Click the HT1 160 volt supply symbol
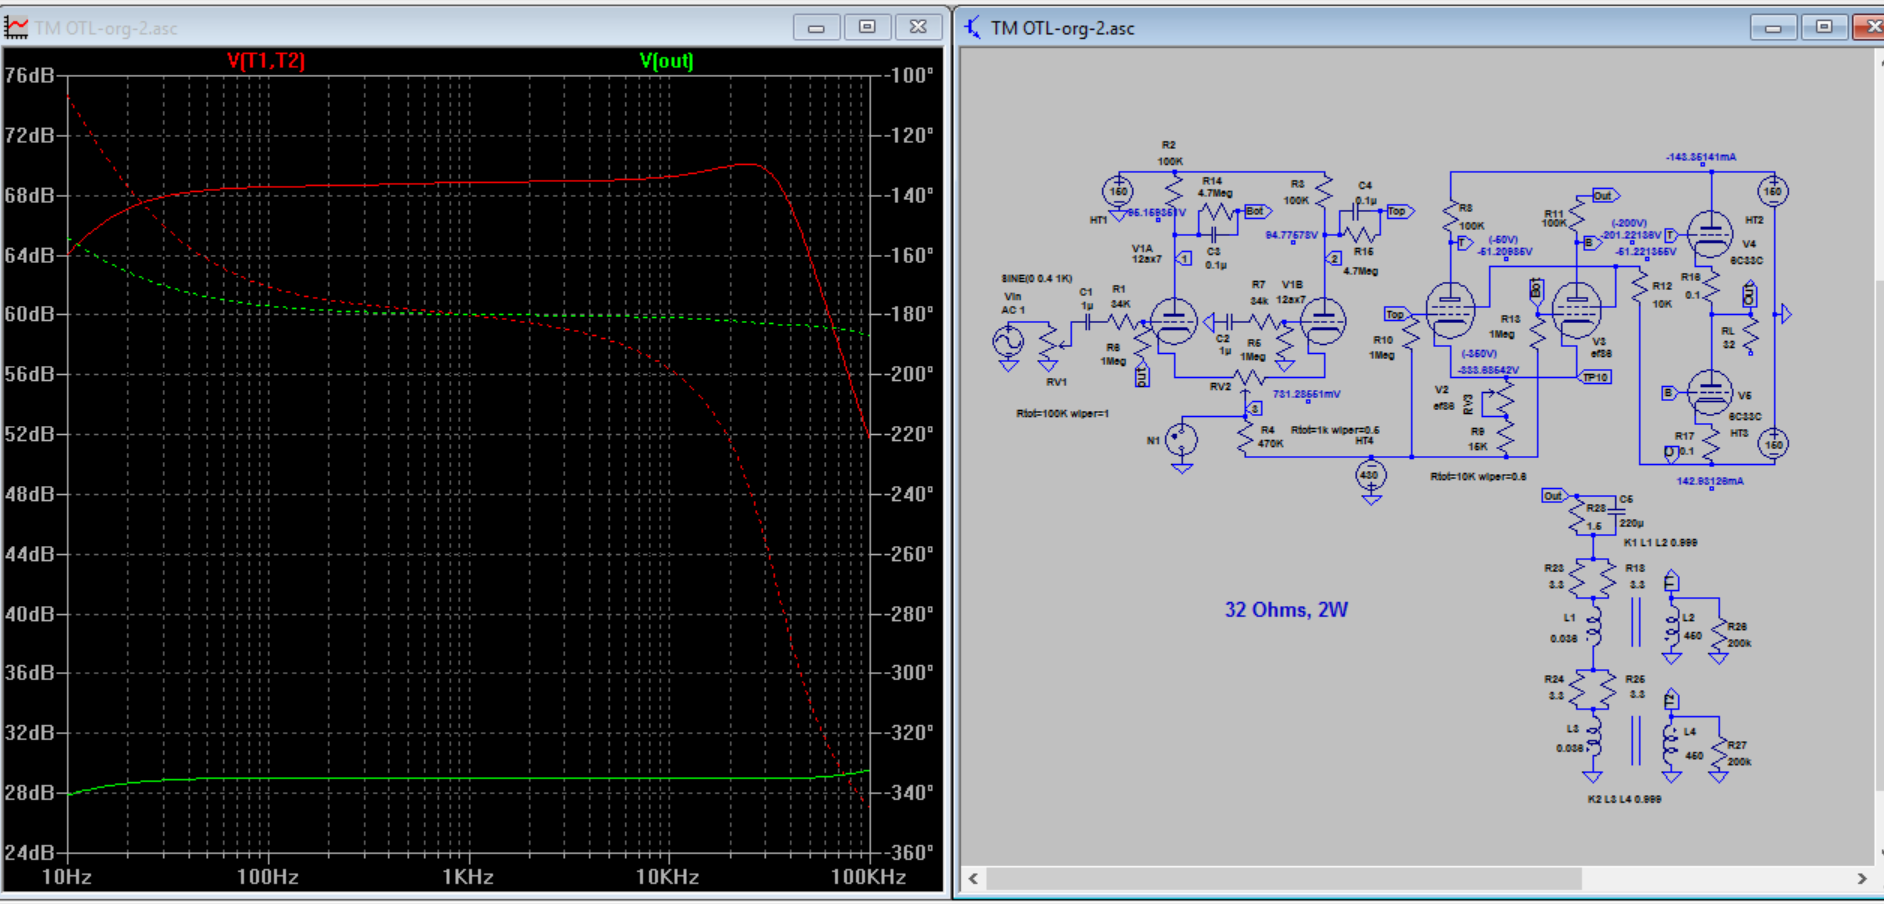Viewport: 1884px width, 904px height. tap(1117, 191)
